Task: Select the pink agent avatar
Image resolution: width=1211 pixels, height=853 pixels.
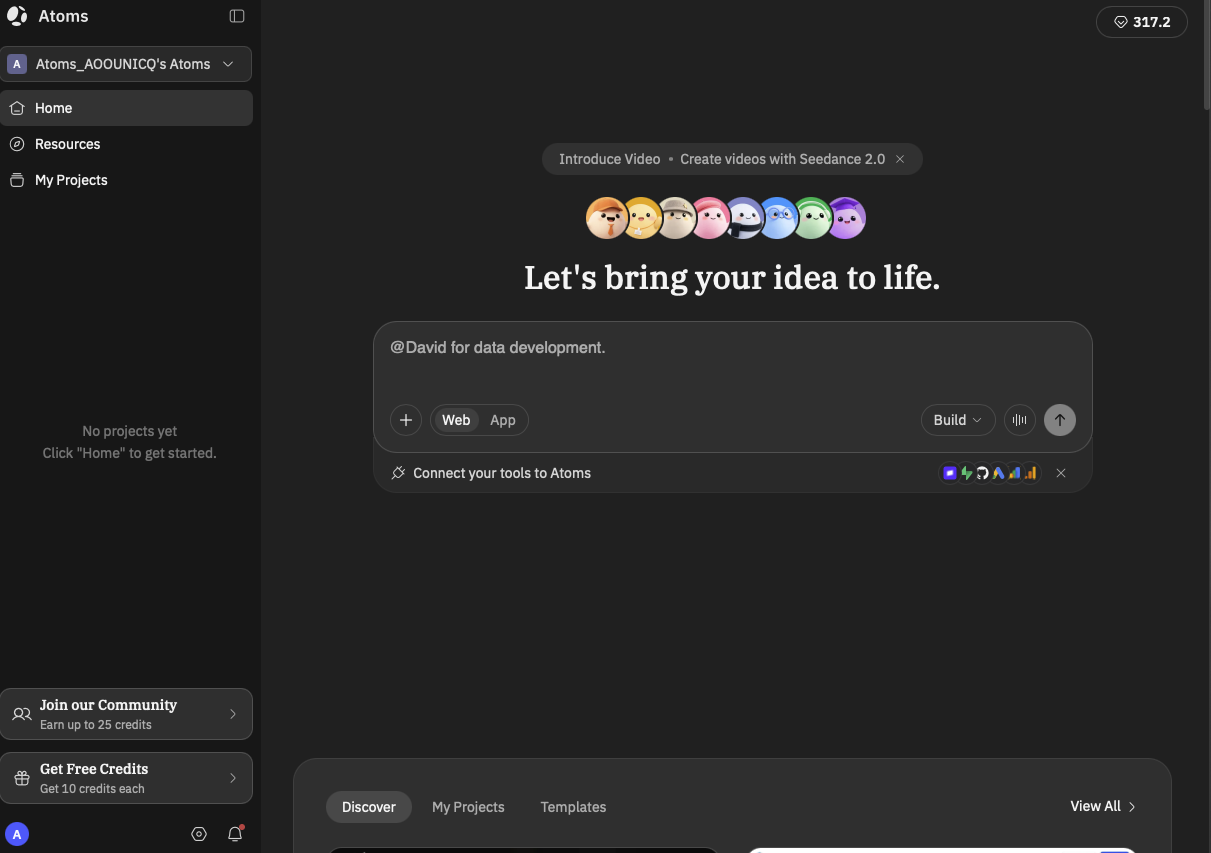Action: [x=711, y=218]
